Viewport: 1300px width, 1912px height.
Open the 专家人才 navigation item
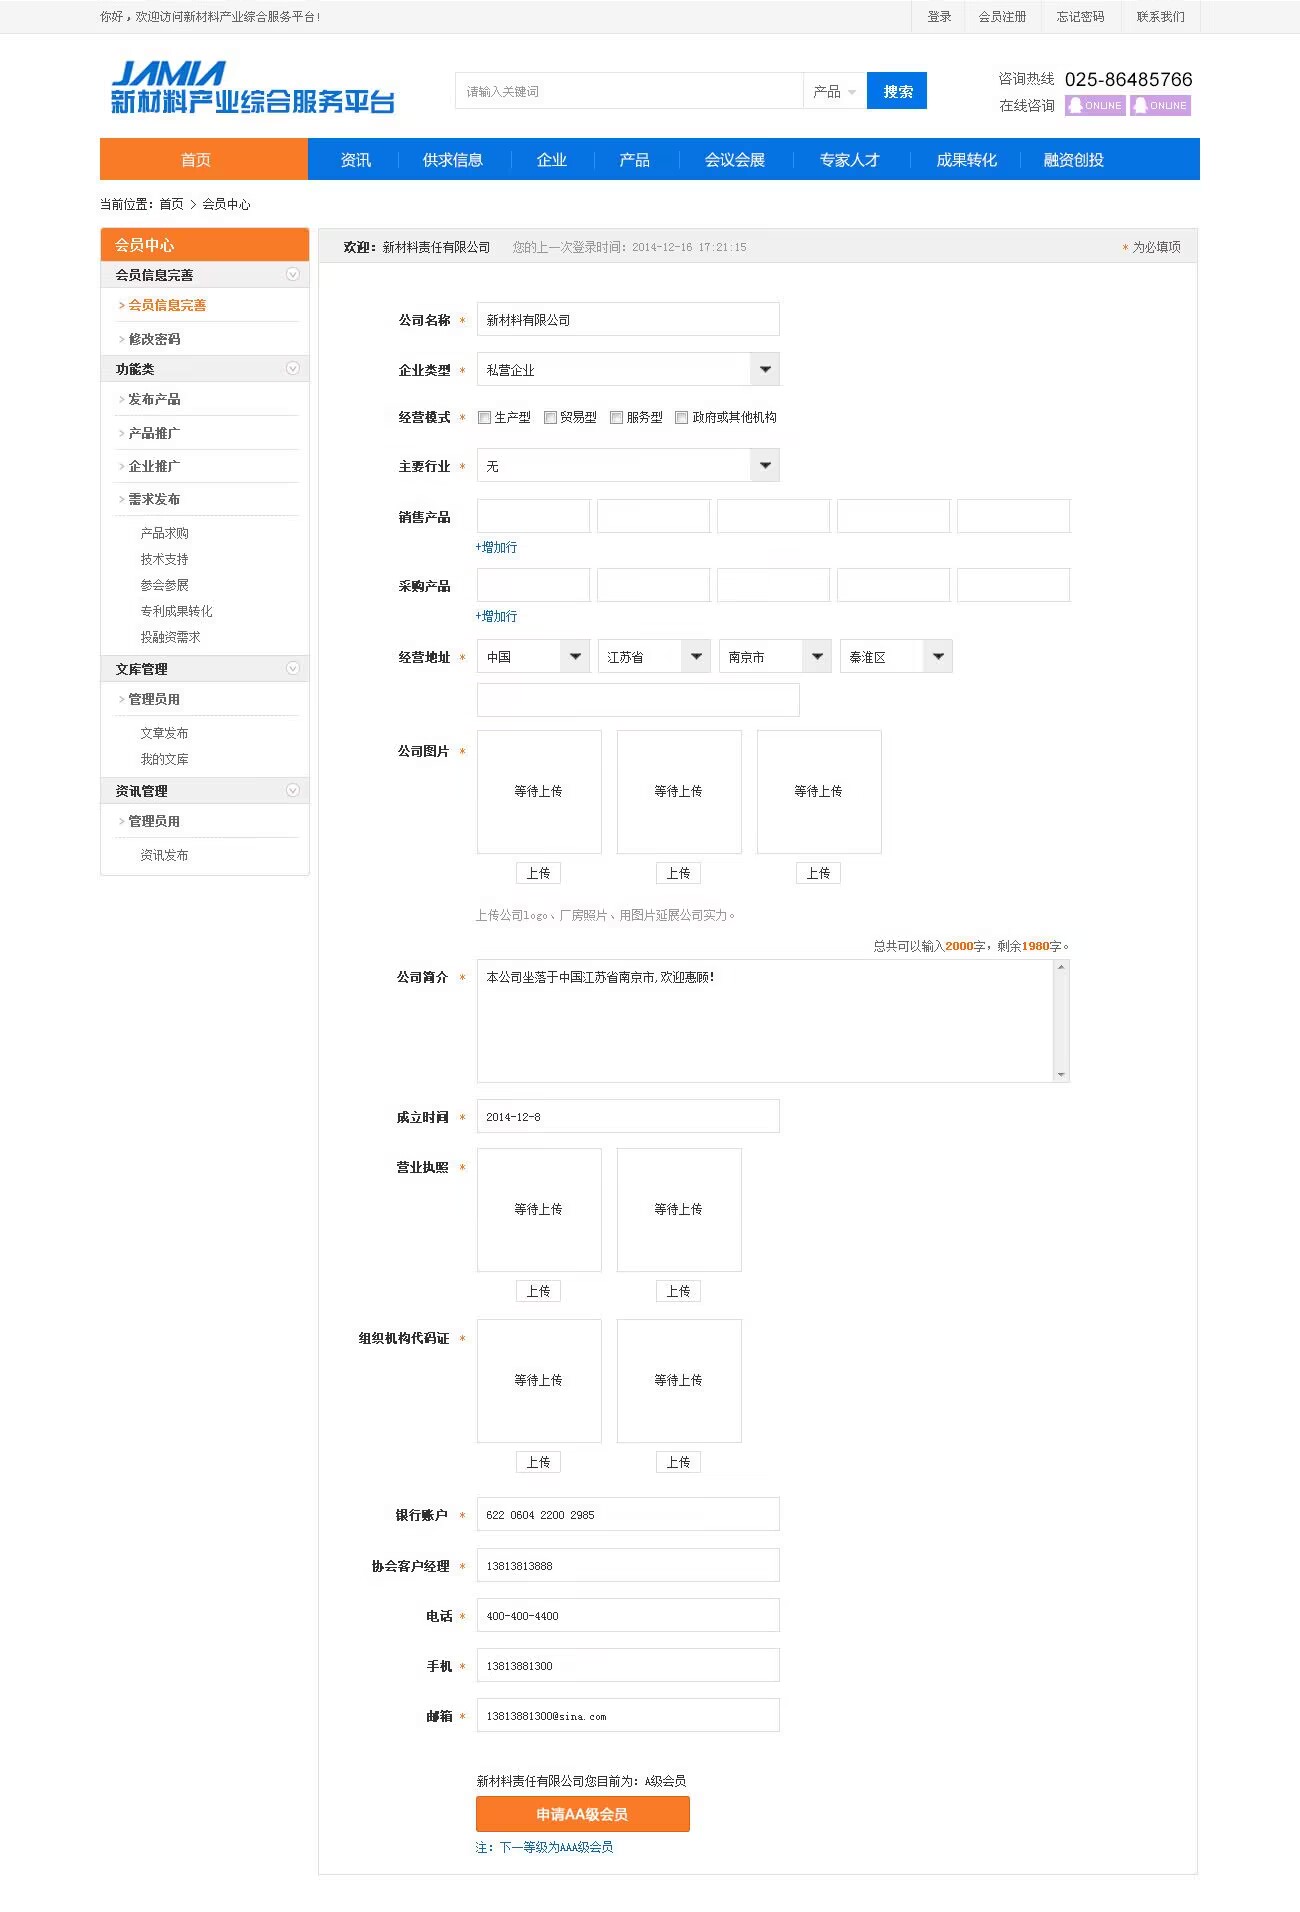pyautogui.click(x=850, y=159)
